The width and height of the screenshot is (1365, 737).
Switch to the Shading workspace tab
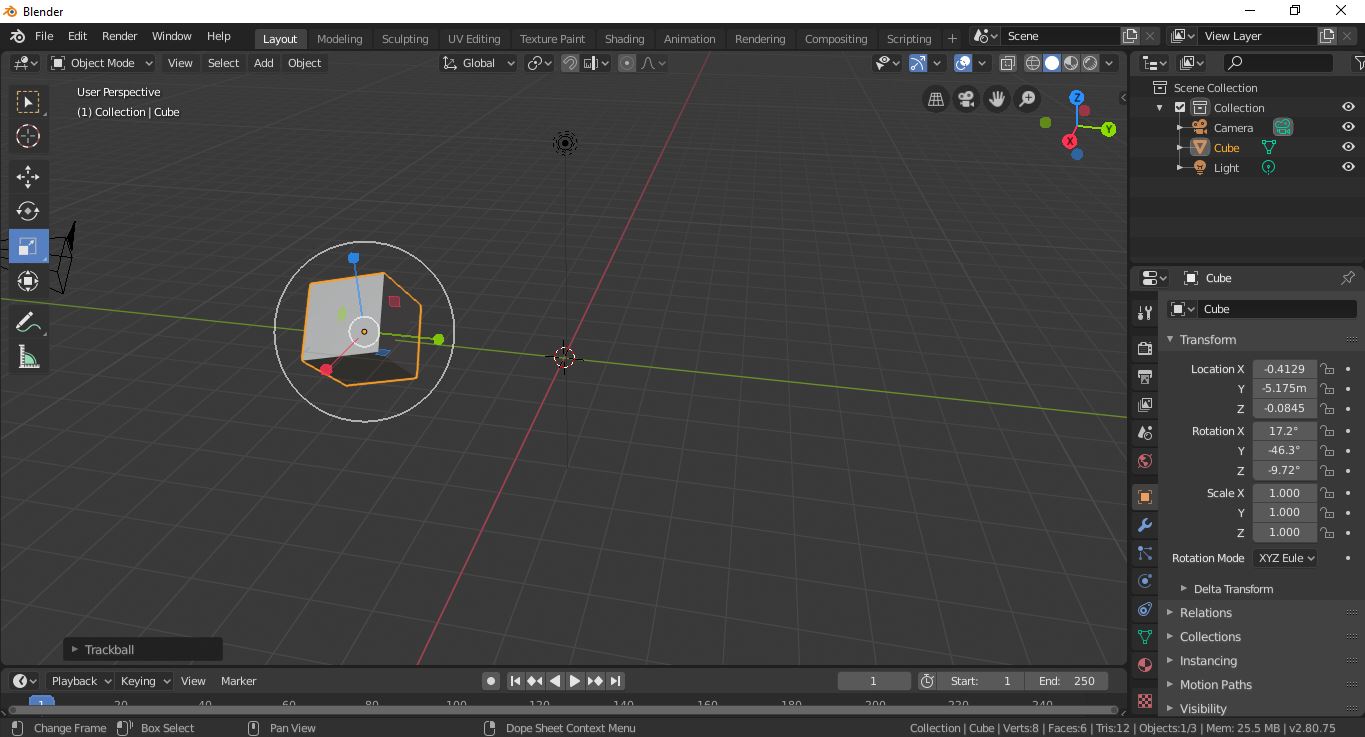click(x=624, y=39)
